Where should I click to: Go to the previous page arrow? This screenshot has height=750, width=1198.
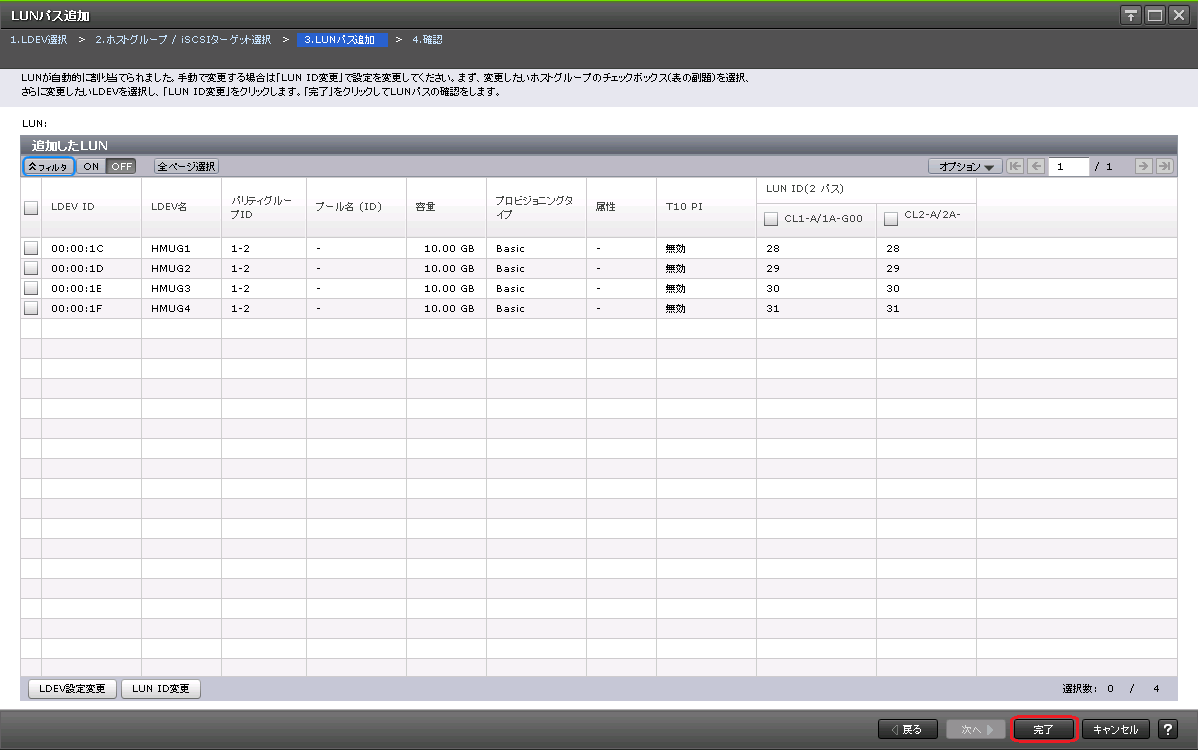click(x=1036, y=167)
